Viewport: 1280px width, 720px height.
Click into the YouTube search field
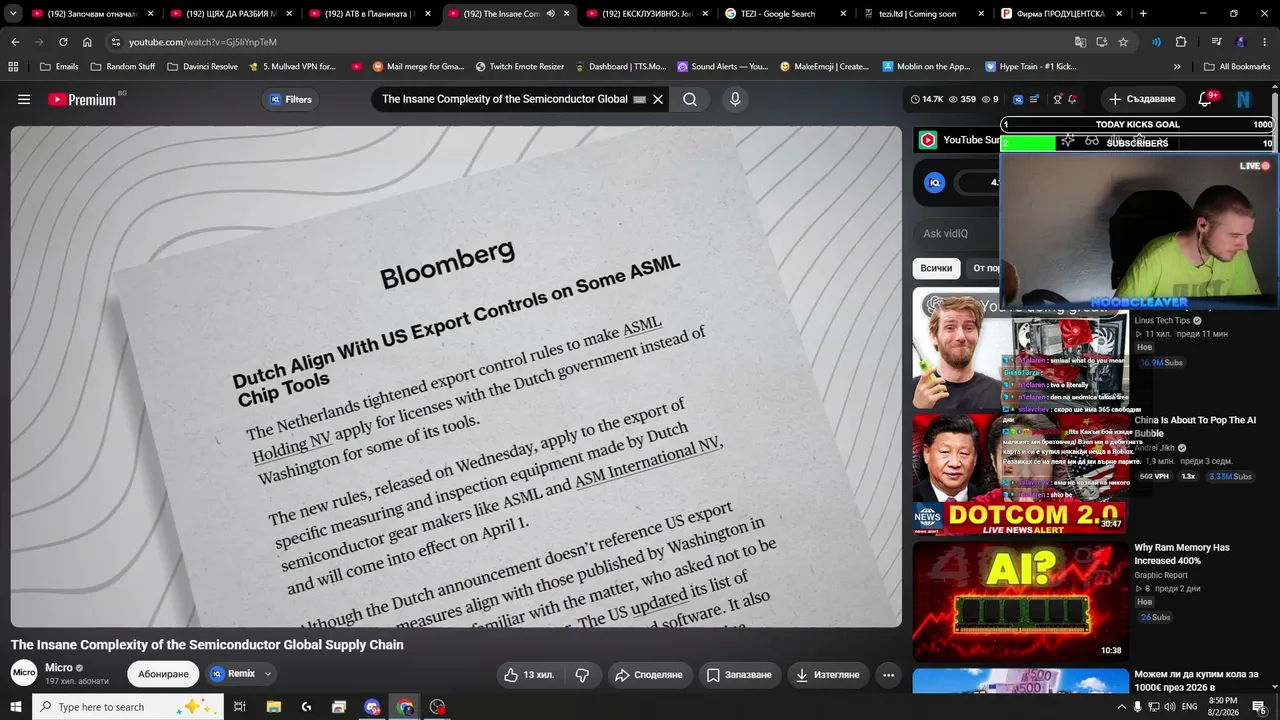[x=505, y=99]
